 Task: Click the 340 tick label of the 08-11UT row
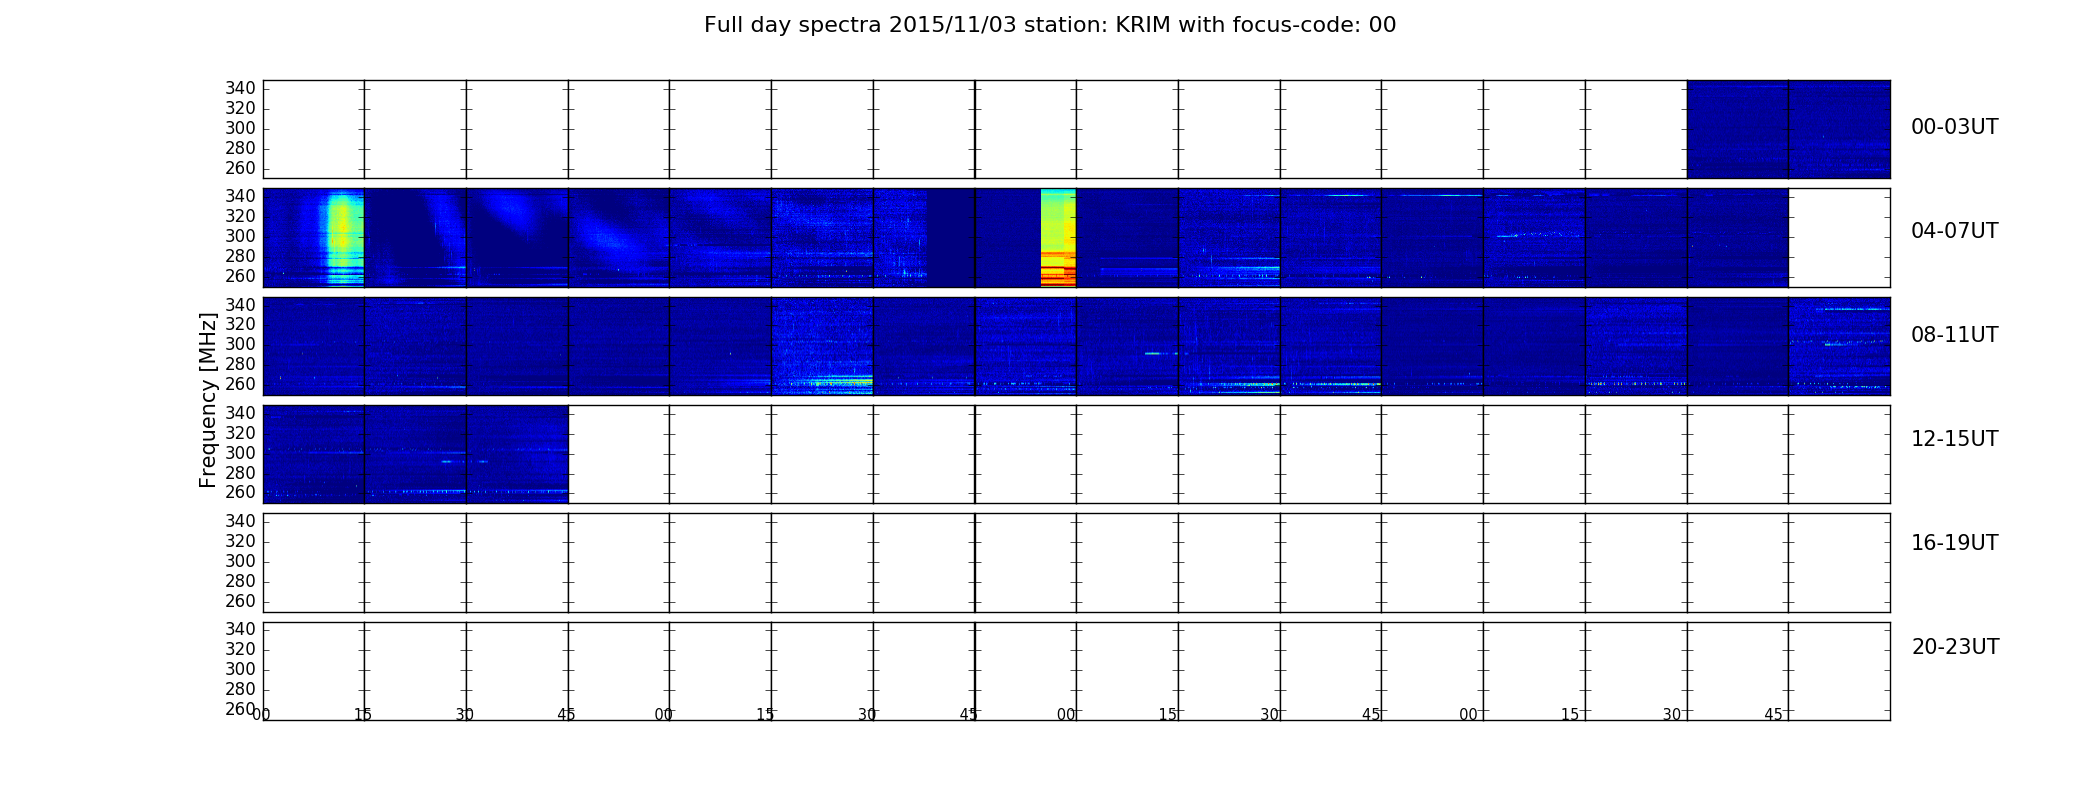240,304
